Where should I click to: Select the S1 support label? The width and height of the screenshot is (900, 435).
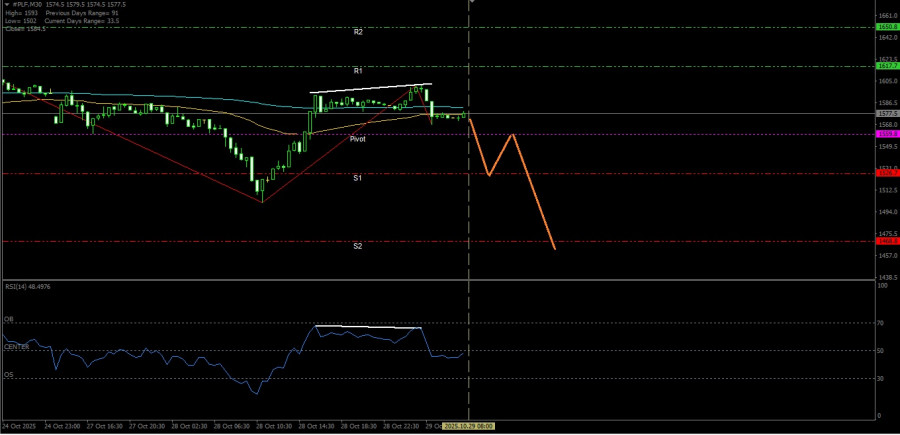coord(358,178)
